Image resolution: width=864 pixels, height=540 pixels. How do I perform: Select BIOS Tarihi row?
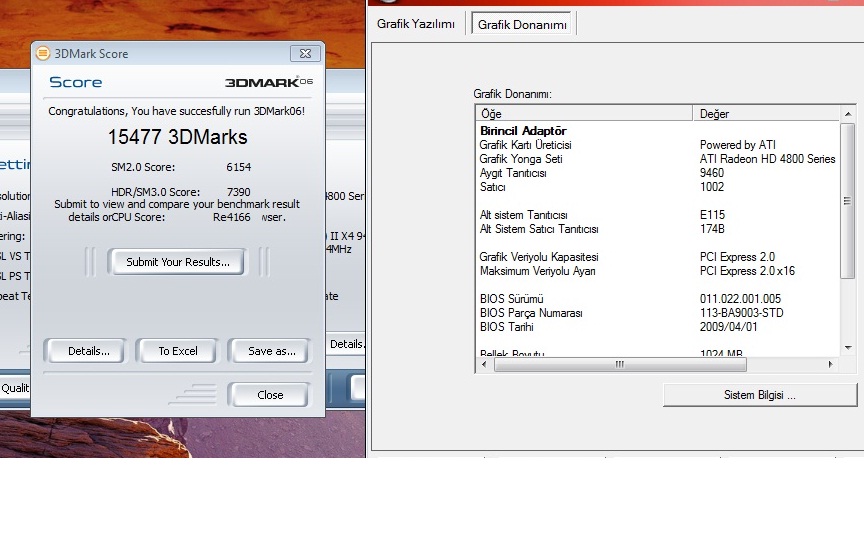click(658, 327)
